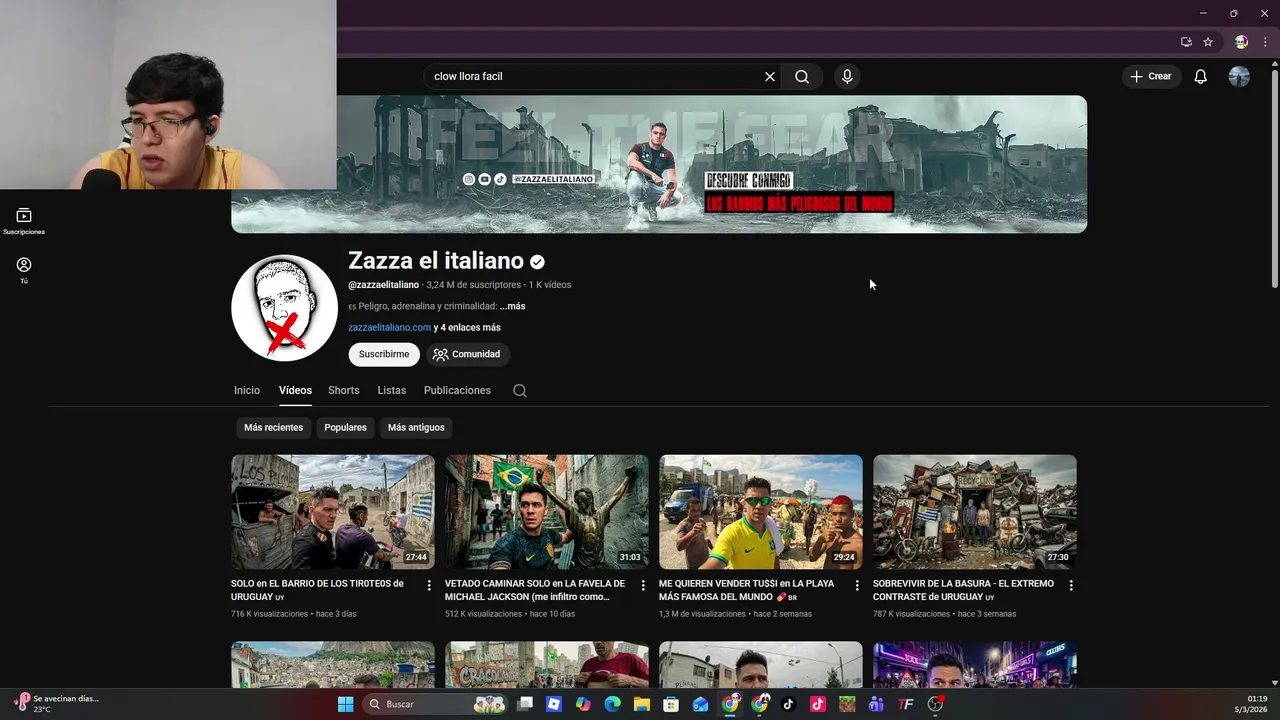Screen dimensions: 1280x720
Task: Open the Comunidad button
Action: pos(468,354)
